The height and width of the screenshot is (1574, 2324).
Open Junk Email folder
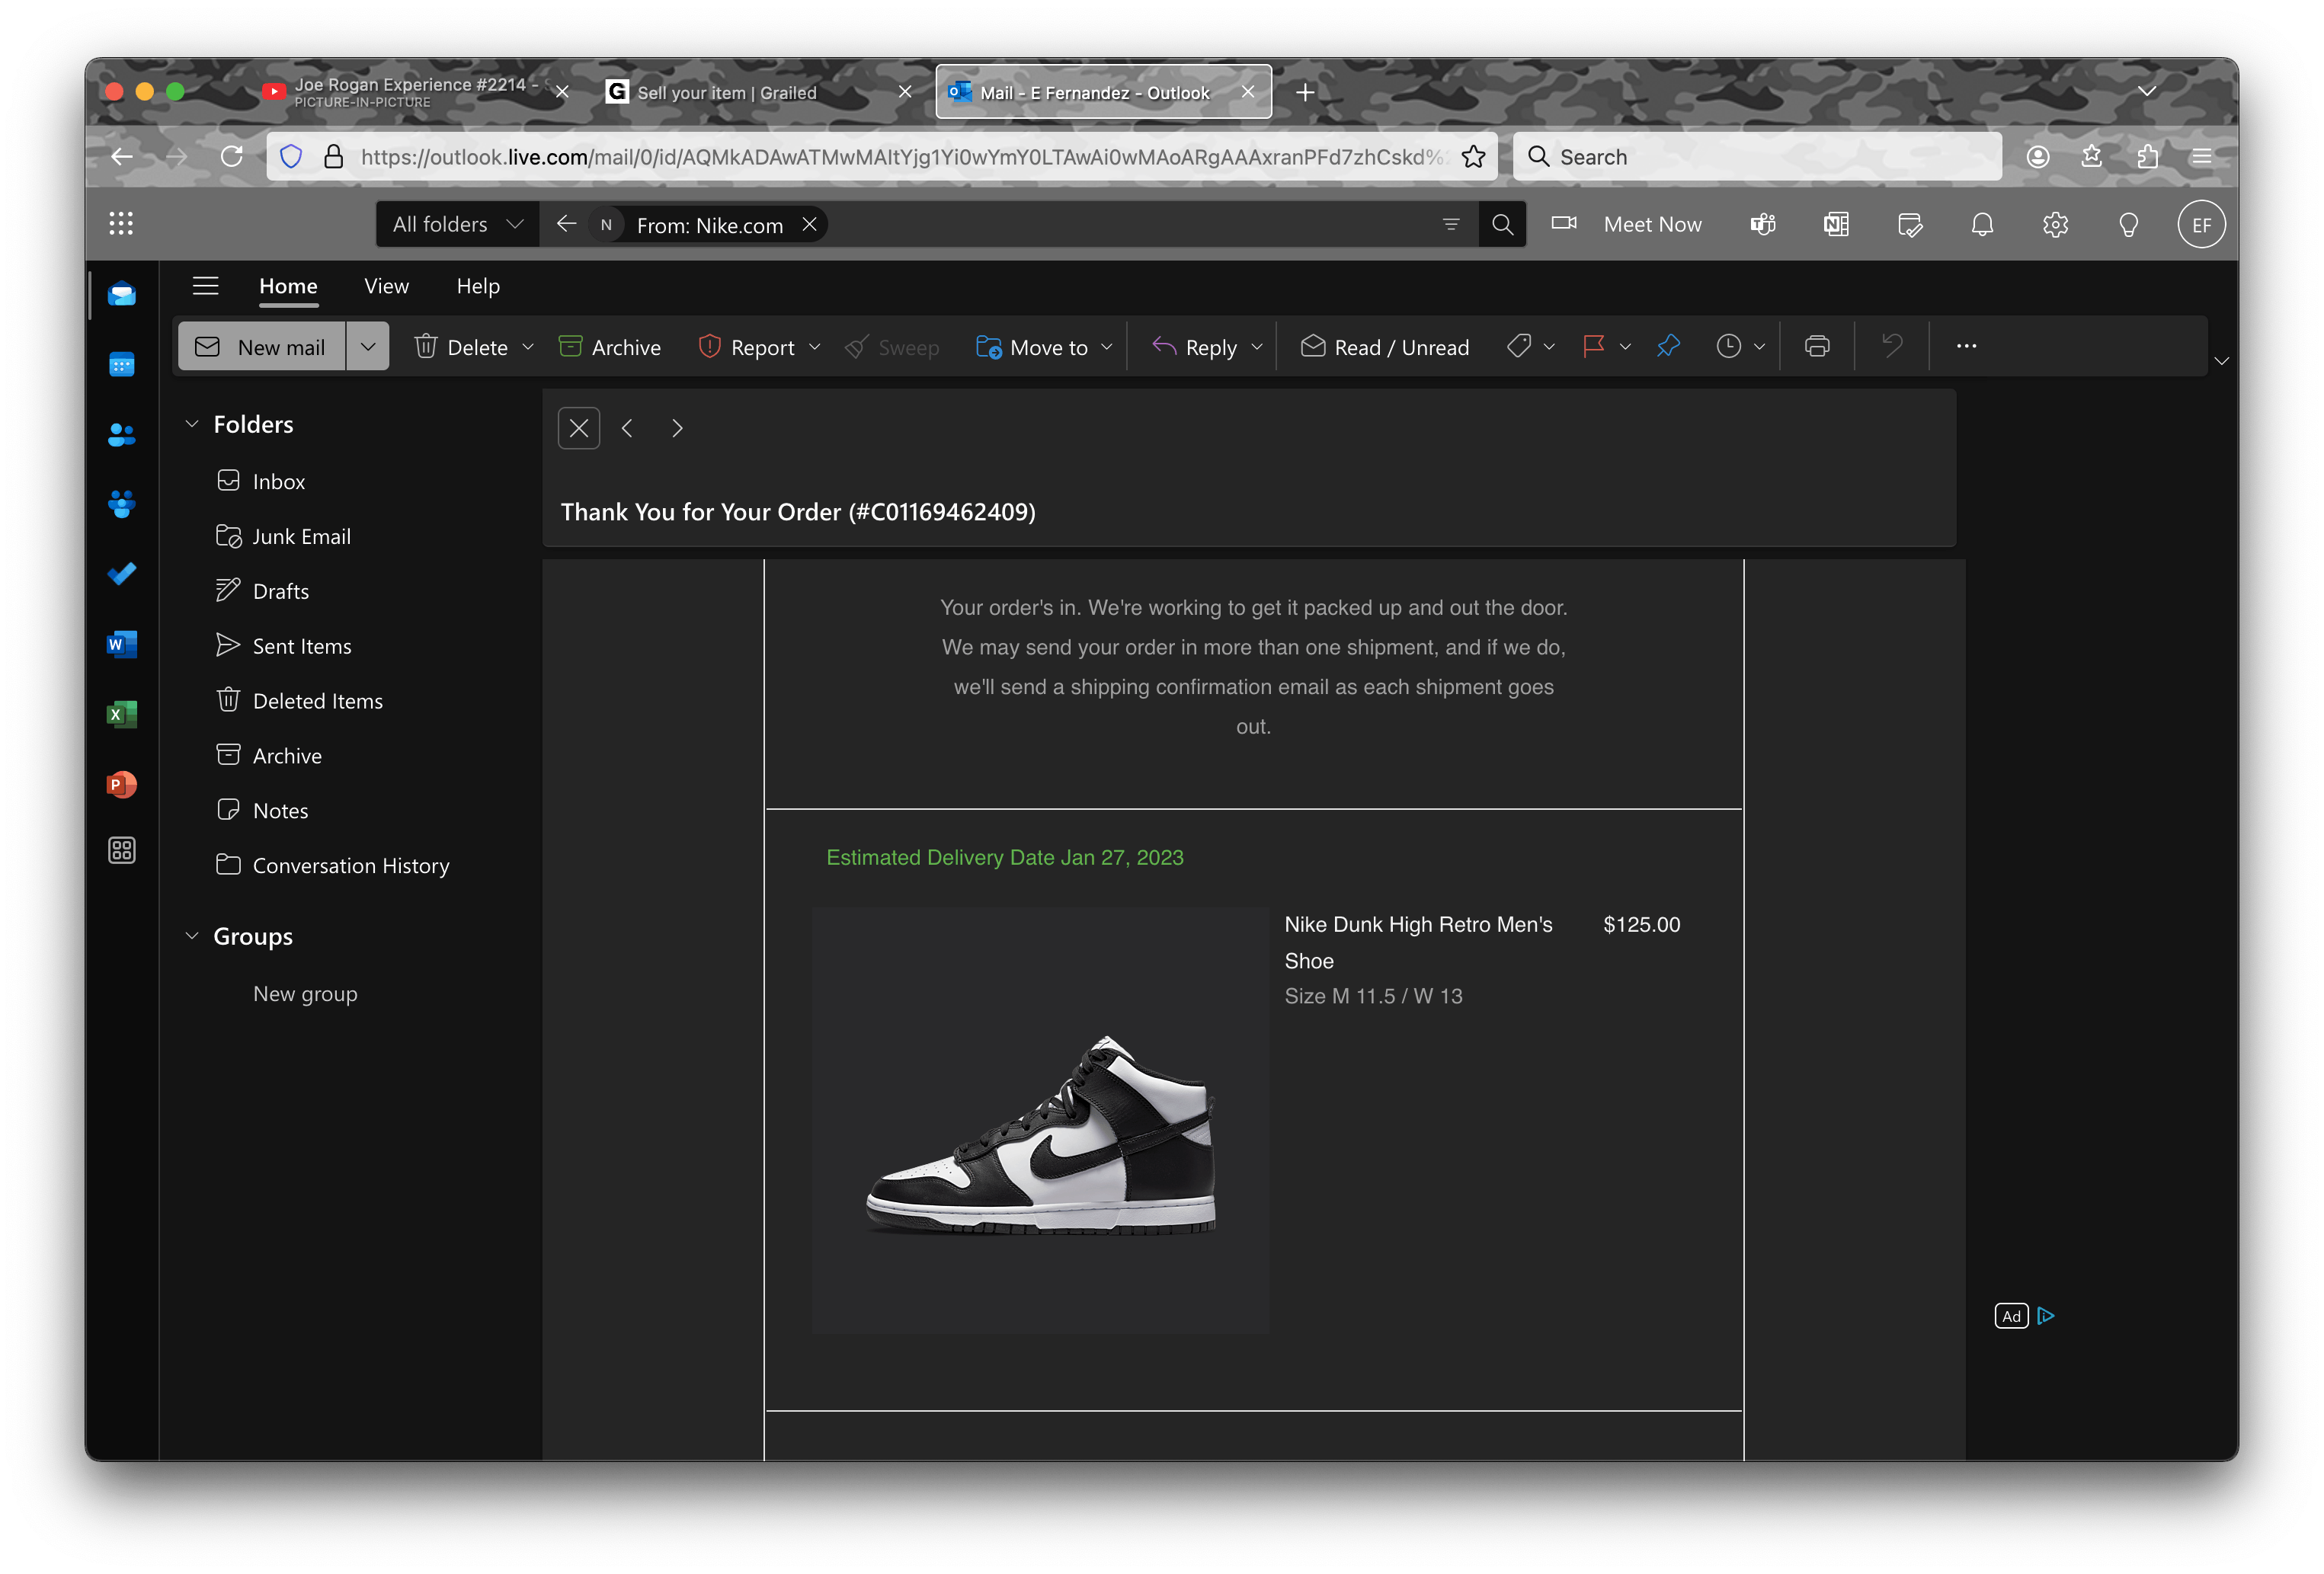click(301, 536)
